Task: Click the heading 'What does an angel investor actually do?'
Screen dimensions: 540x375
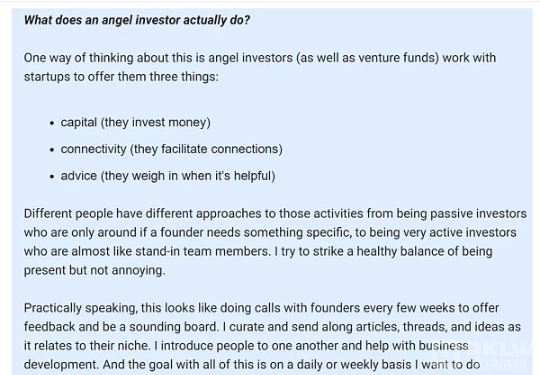Action: (x=137, y=20)
